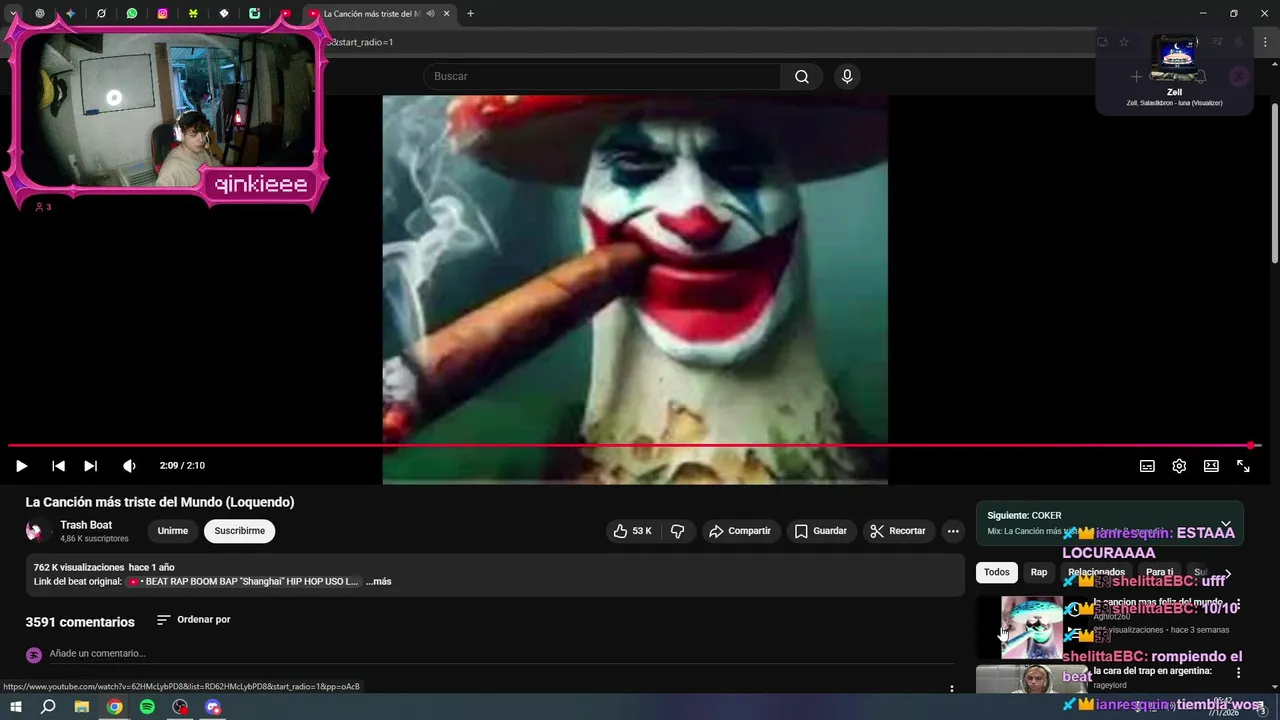Open tab search dropdown in Chrome tab strip

(x=13, y=14)
